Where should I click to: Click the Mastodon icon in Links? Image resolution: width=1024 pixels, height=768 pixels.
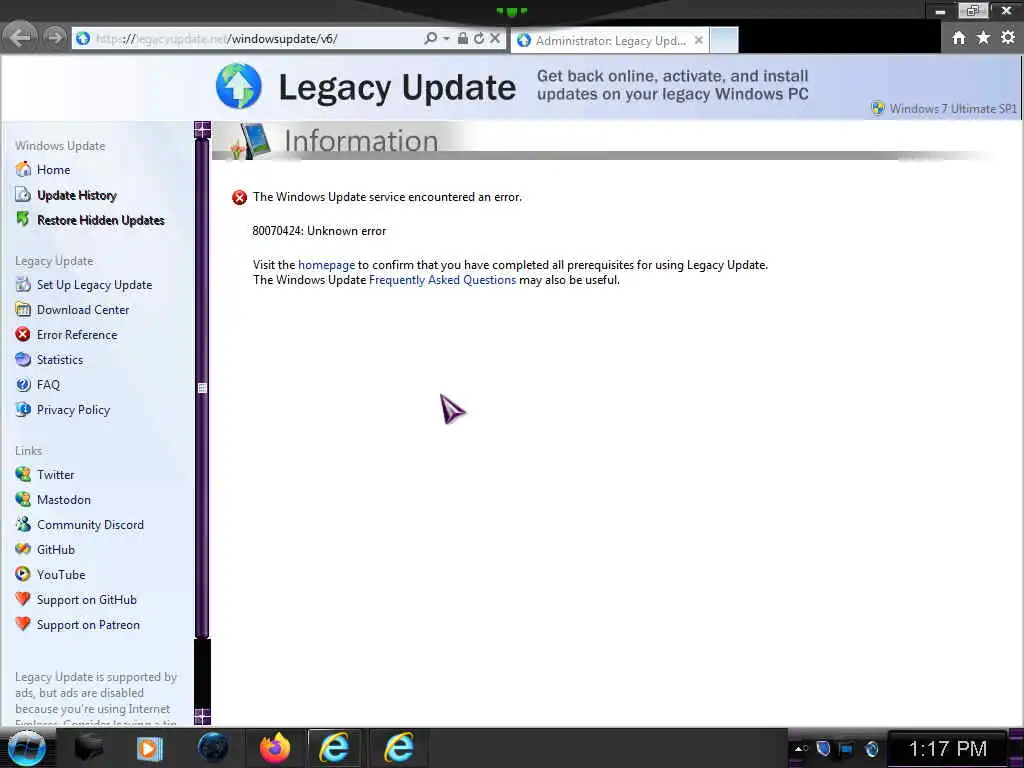pos(23,499)
